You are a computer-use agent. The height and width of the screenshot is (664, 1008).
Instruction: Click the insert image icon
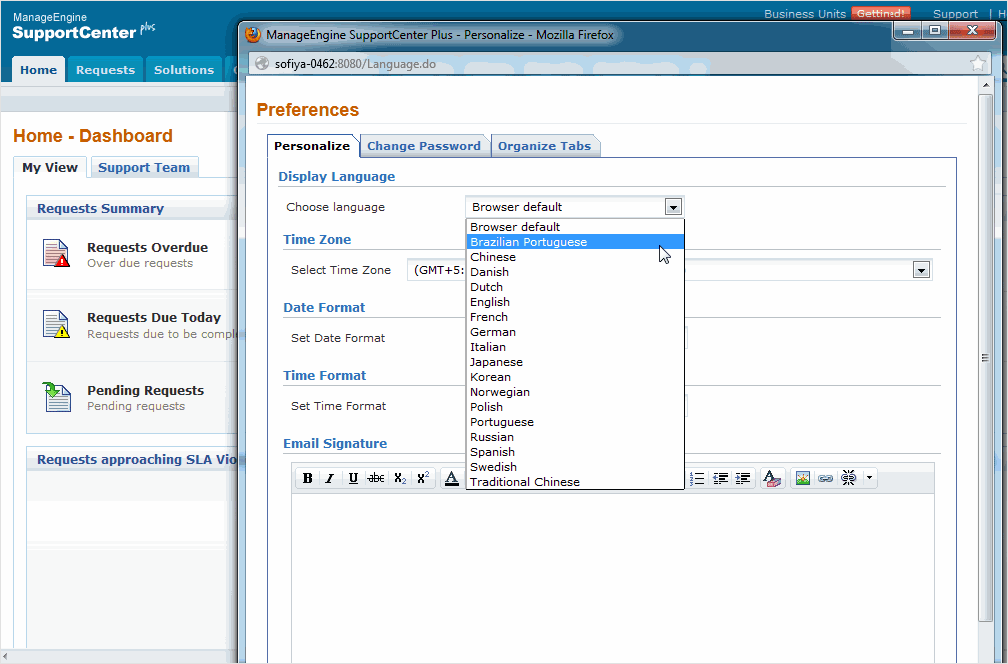tap(802, 479)
